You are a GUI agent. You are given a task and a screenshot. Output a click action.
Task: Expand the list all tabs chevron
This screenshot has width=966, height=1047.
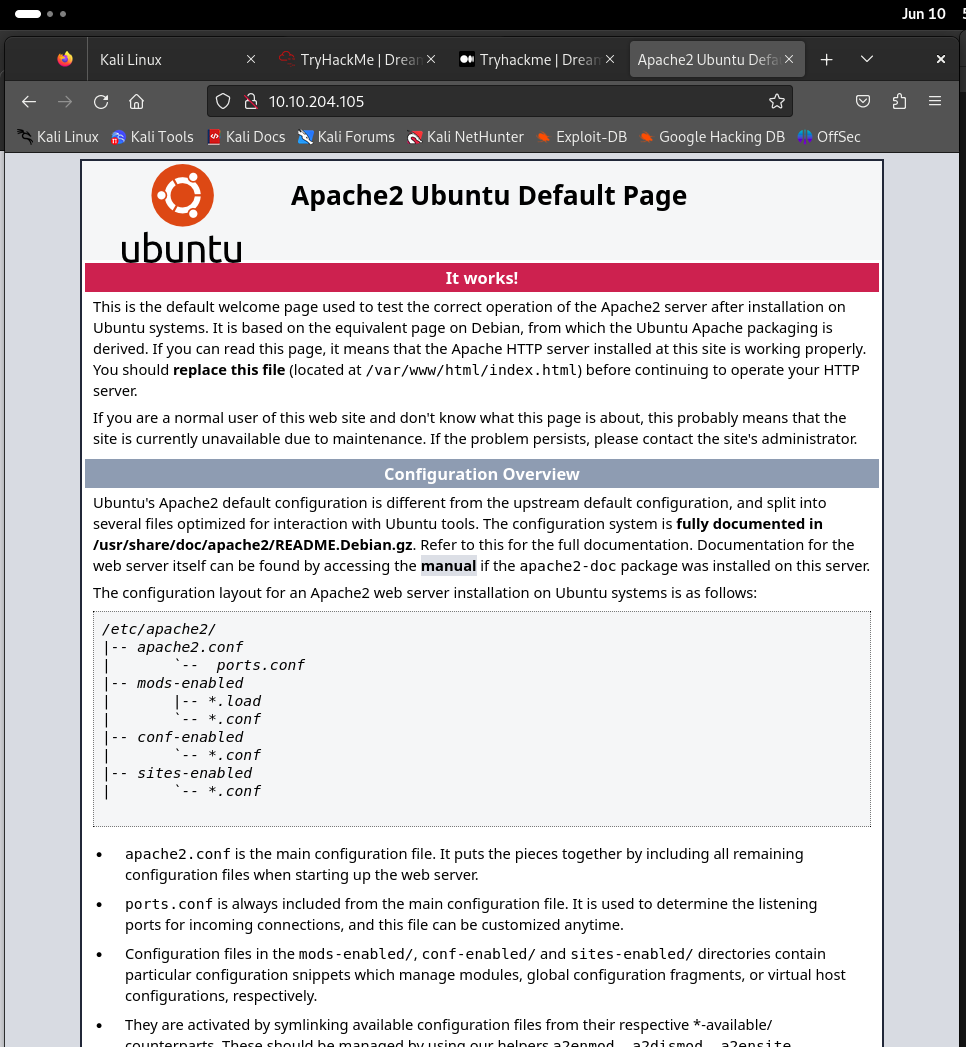pos(867,59)
